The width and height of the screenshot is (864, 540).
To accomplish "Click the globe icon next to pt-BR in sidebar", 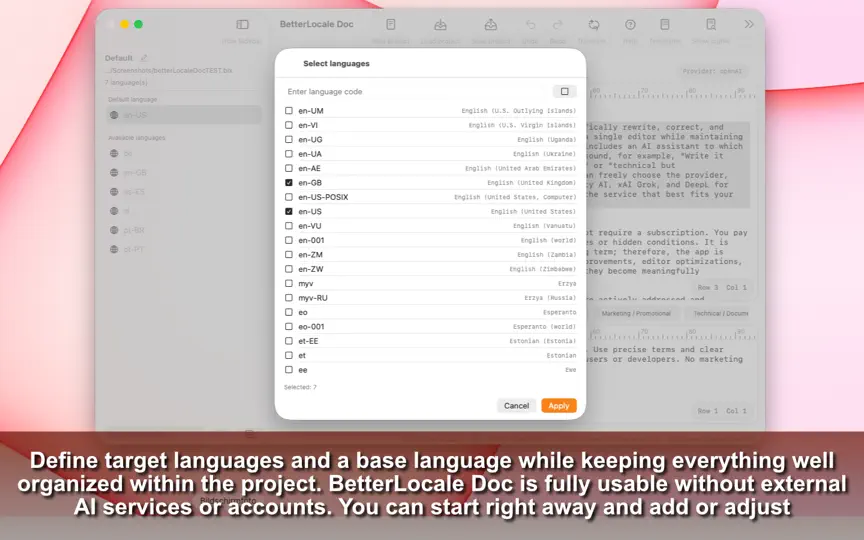I will click(114, 230).
